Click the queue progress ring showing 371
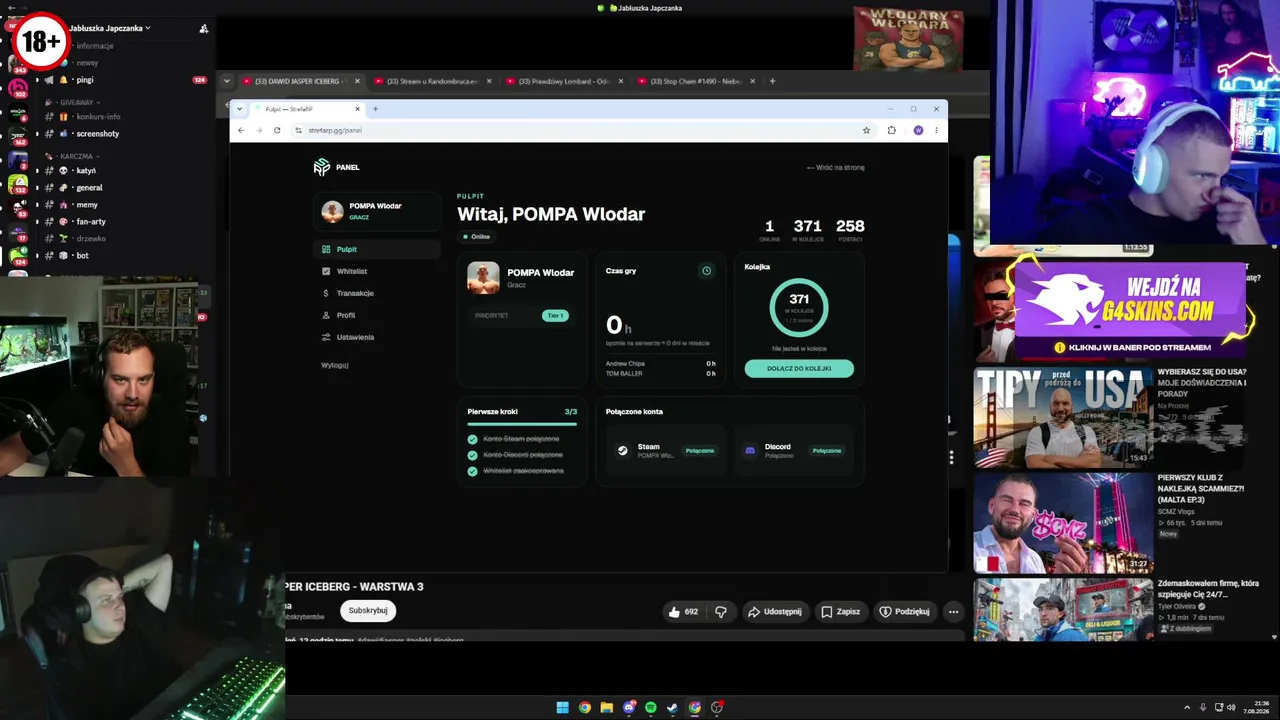The width and height of the screenshot is (1280, 720). coord(799,307)
